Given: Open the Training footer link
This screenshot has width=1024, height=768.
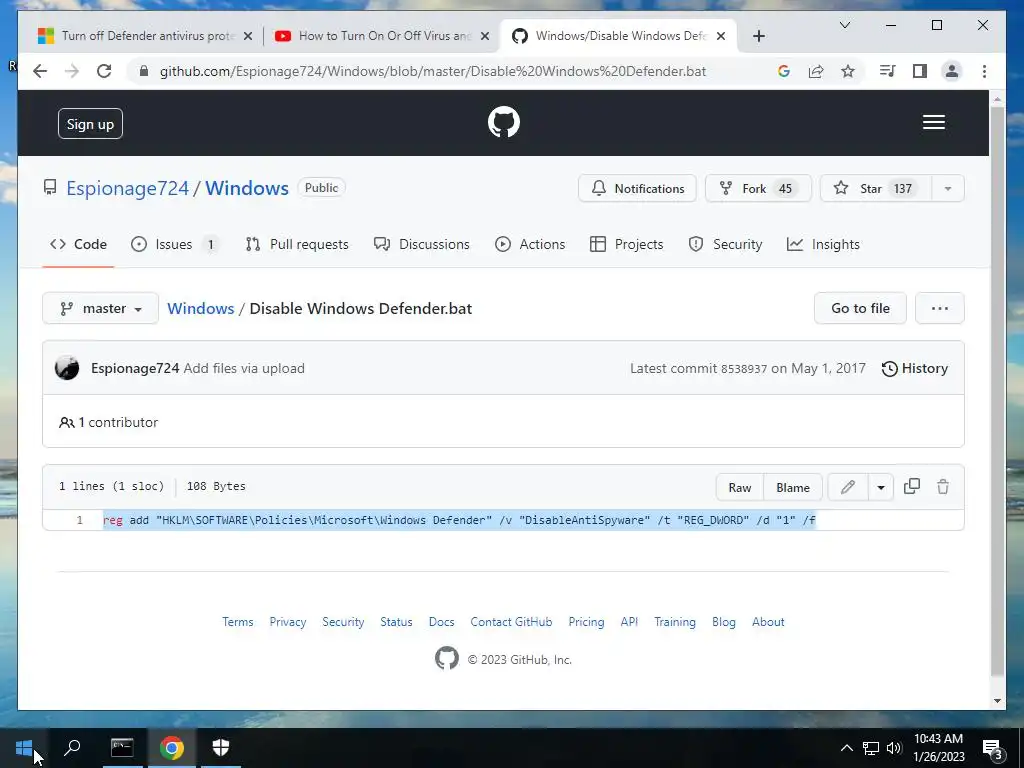Looking at the screenshot, I should (675, 622).
